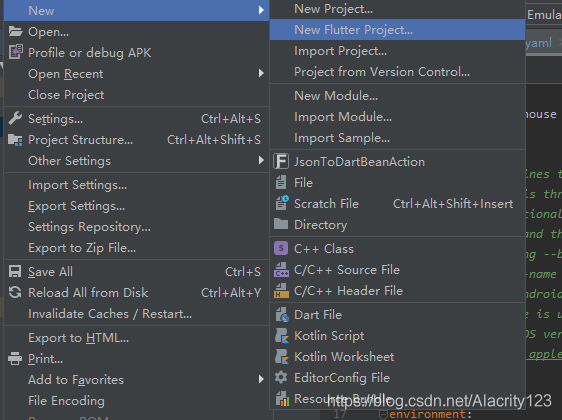Screen dimensions: 562x420
Task: Click the Kotlin Script icon
Action: coord(282,336)
